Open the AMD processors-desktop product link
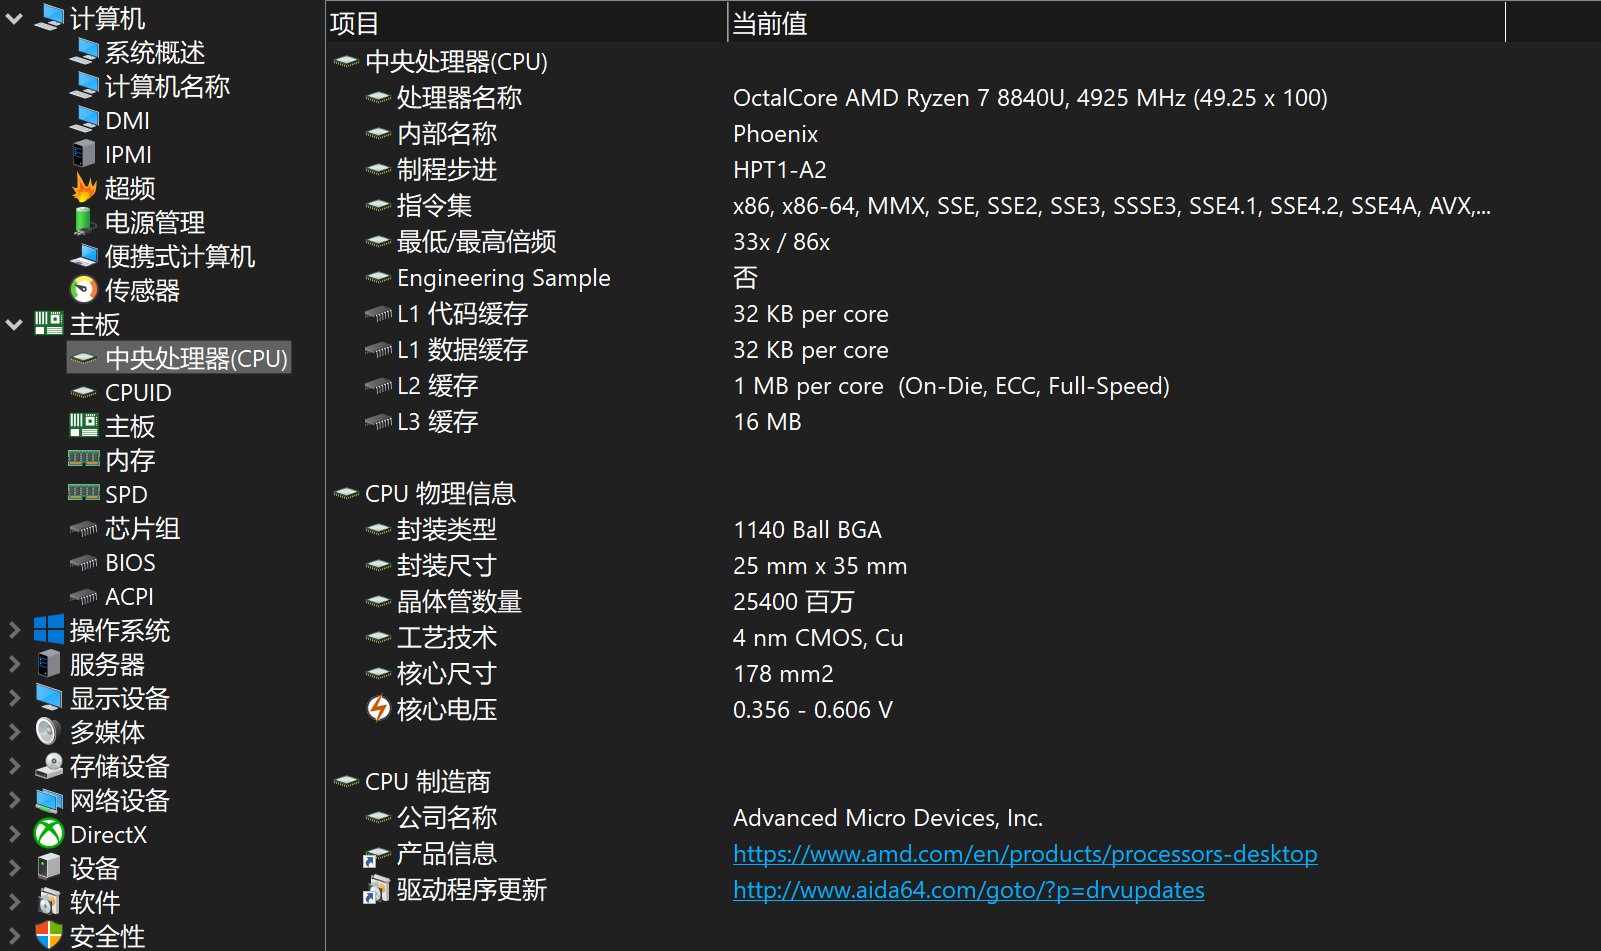Viewport: 1601px width, 951px height. pyautogui.click(x=1024, y=854)
